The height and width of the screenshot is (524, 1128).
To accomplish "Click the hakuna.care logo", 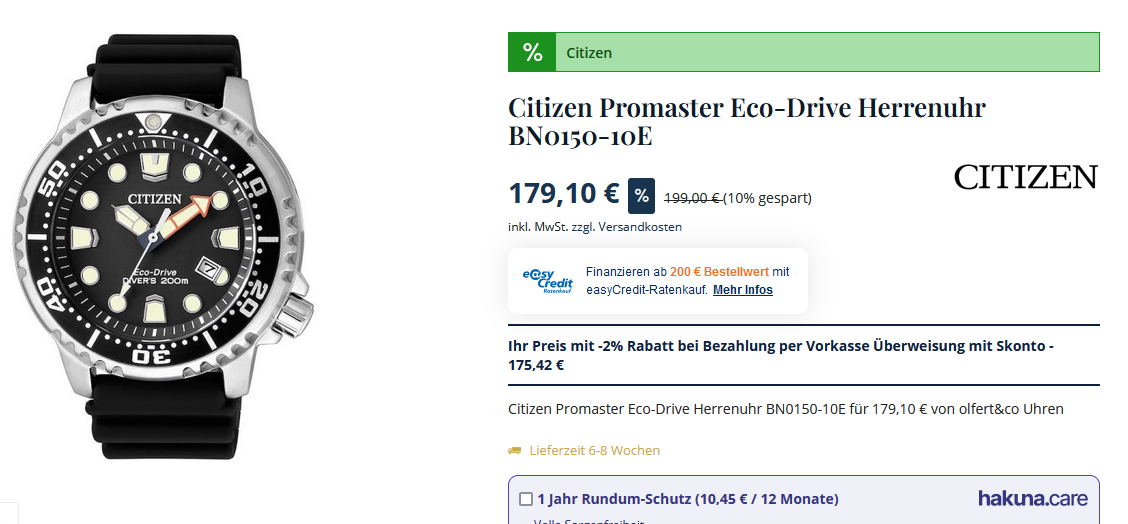I will pos(1032,498).
